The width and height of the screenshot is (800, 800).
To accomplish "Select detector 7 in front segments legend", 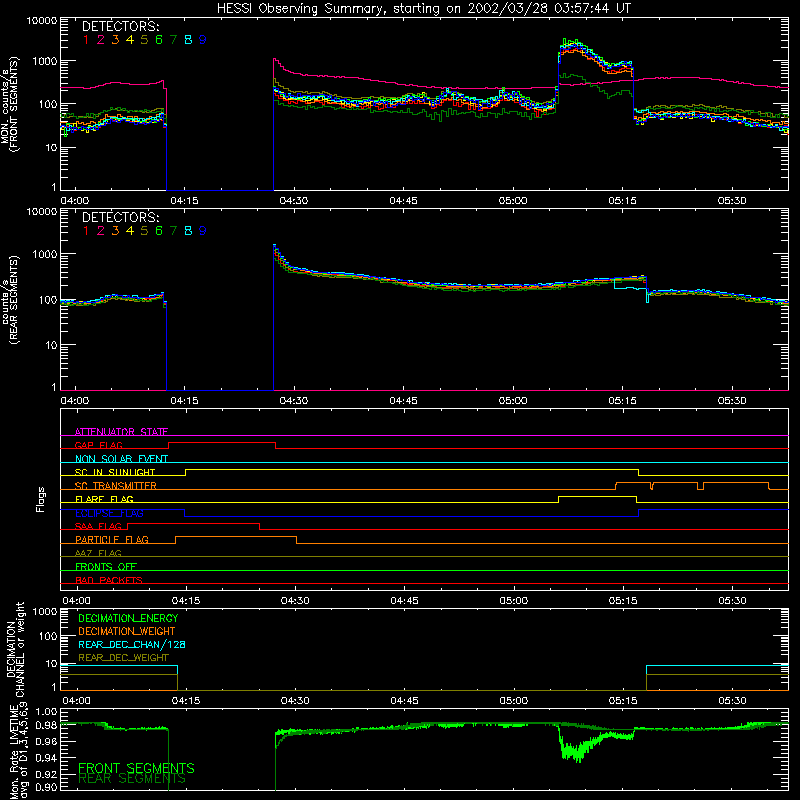I will tap(173, 40).
